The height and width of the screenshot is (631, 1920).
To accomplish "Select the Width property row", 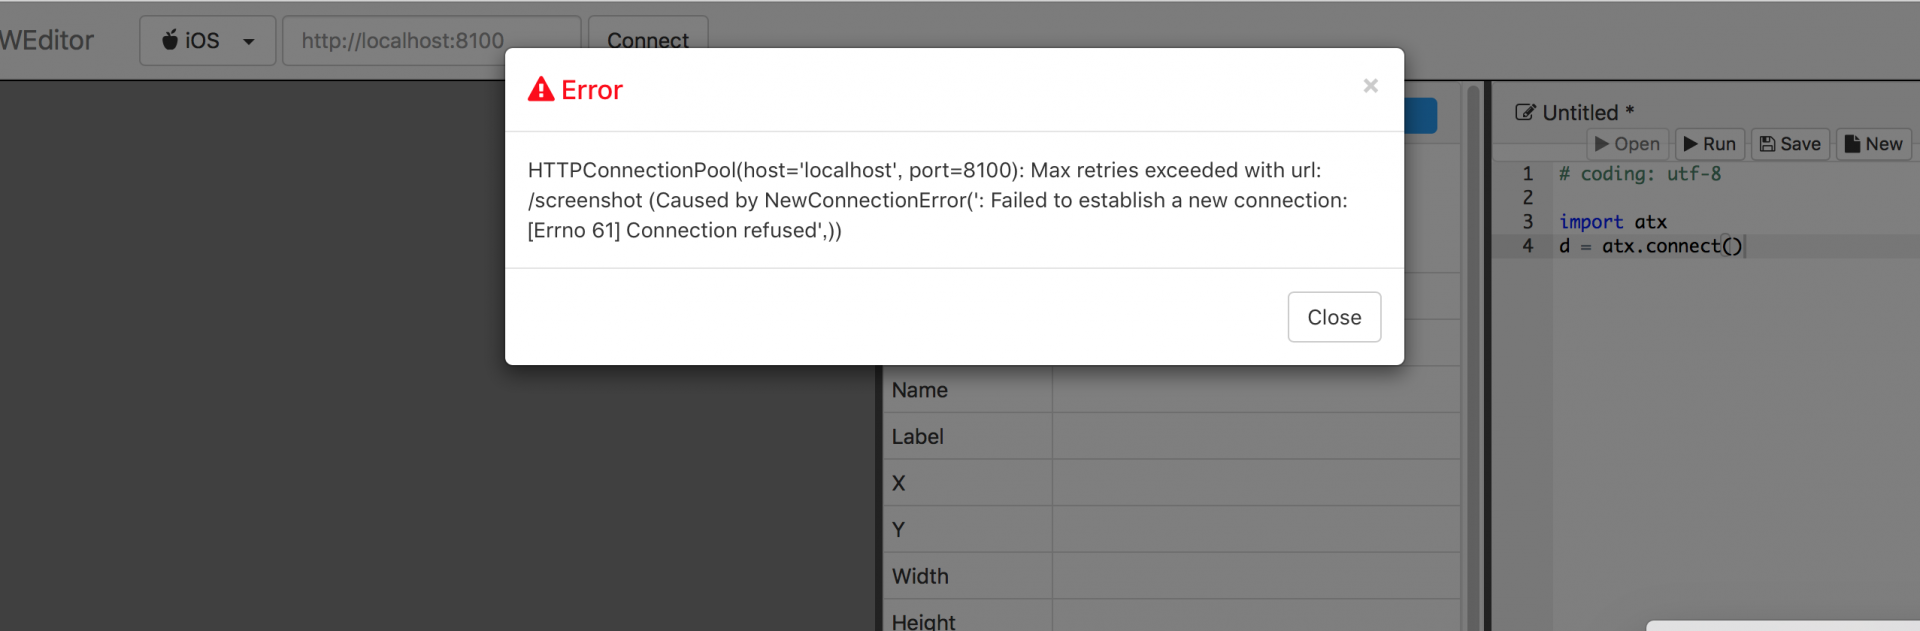I will tap(1171, 576).
